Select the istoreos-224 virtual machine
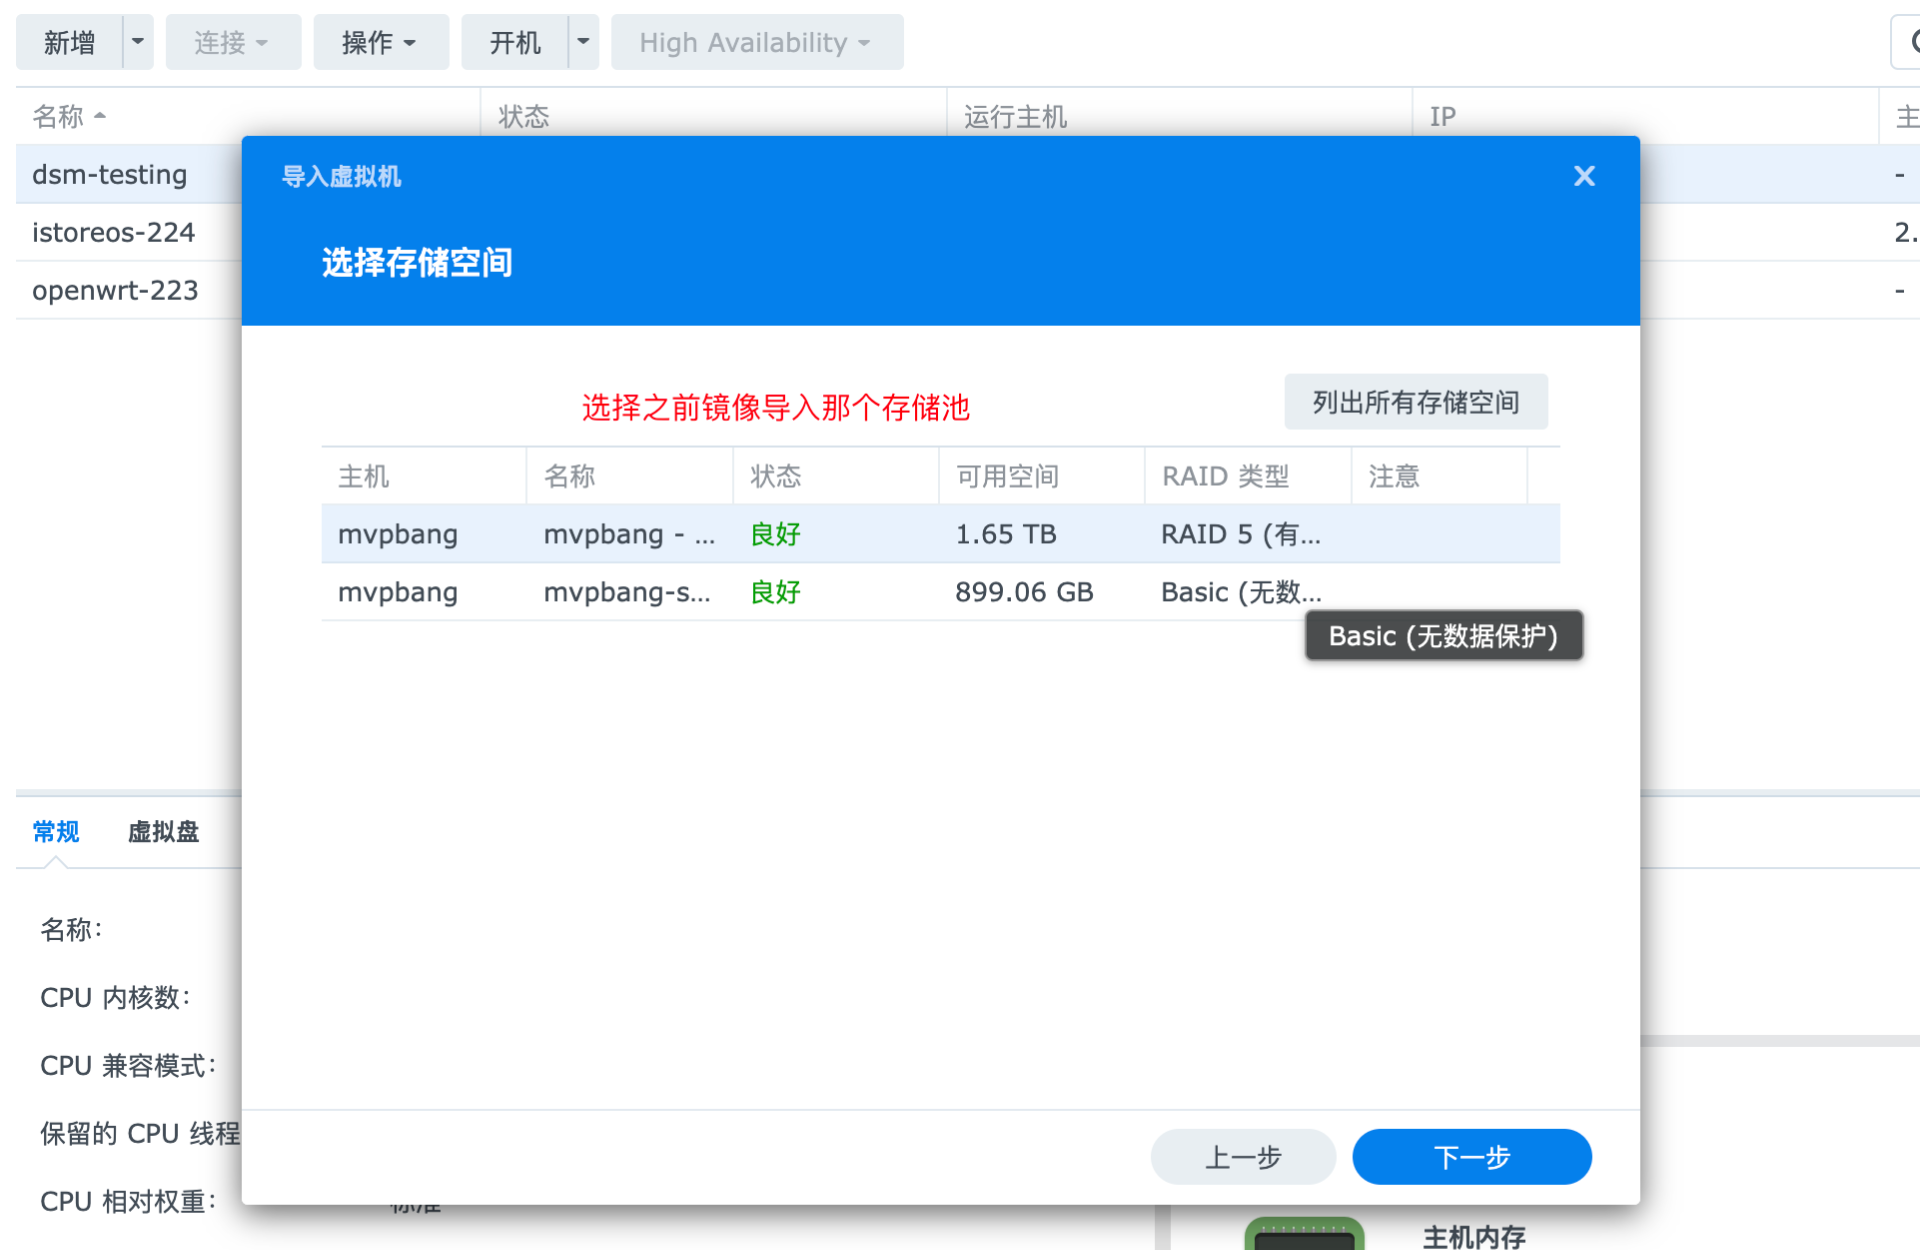1920x1250 pixels. [x=113, y=232]
